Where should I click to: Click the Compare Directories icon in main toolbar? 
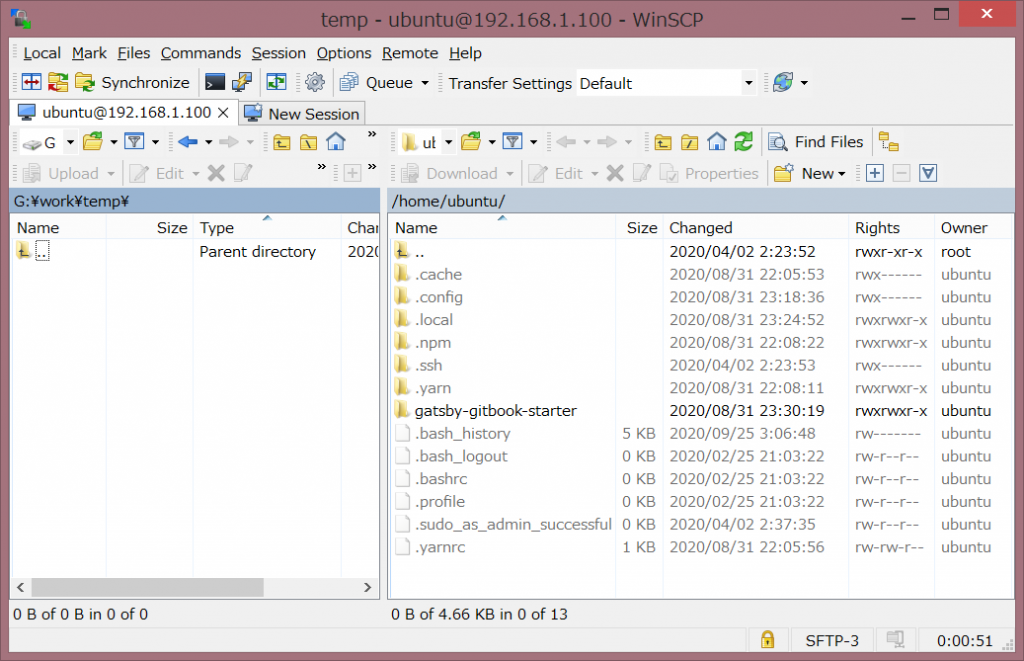pyautogui.click(x=31, y=82)
